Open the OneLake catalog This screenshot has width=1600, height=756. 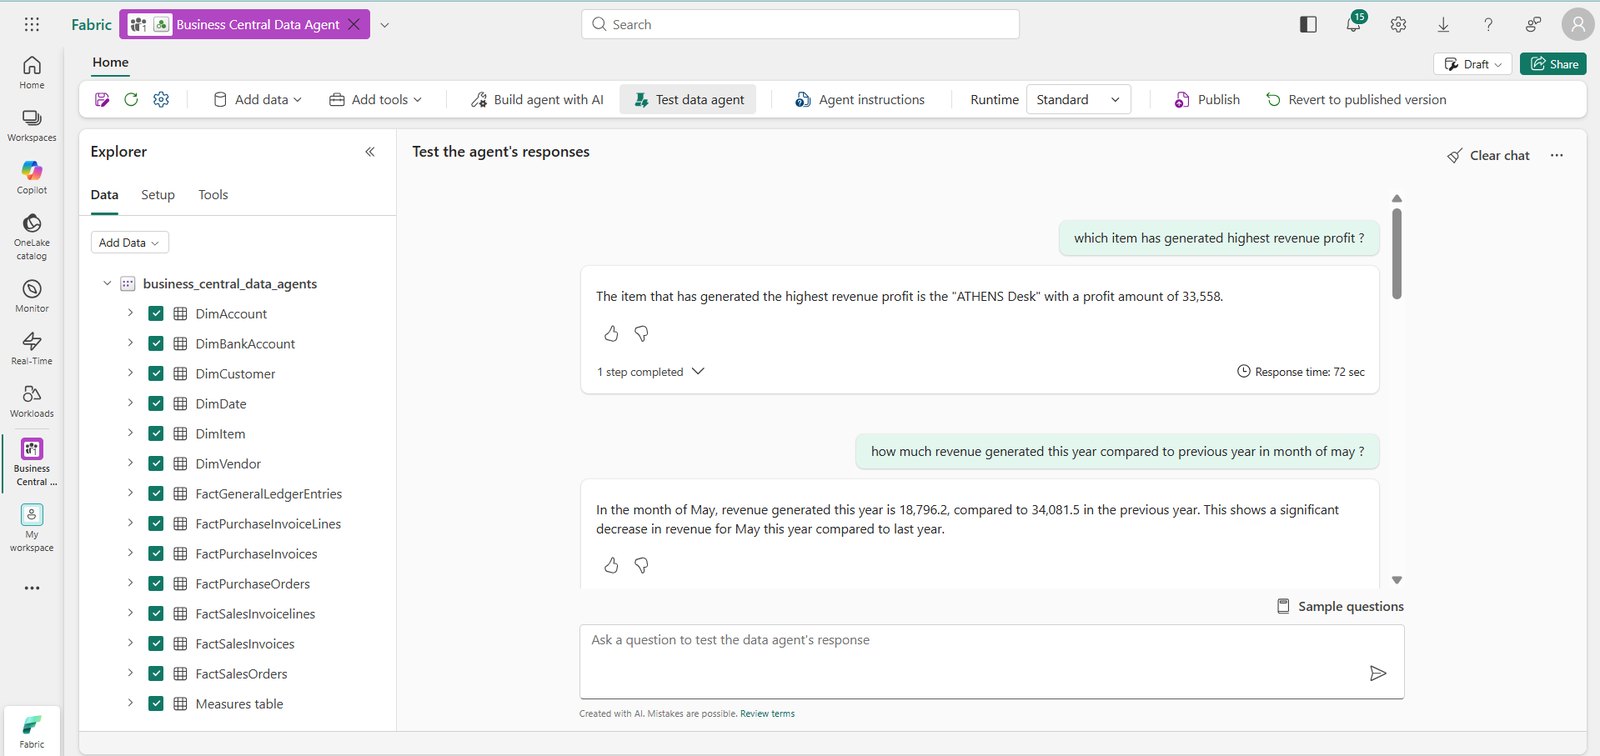(32, 236)
